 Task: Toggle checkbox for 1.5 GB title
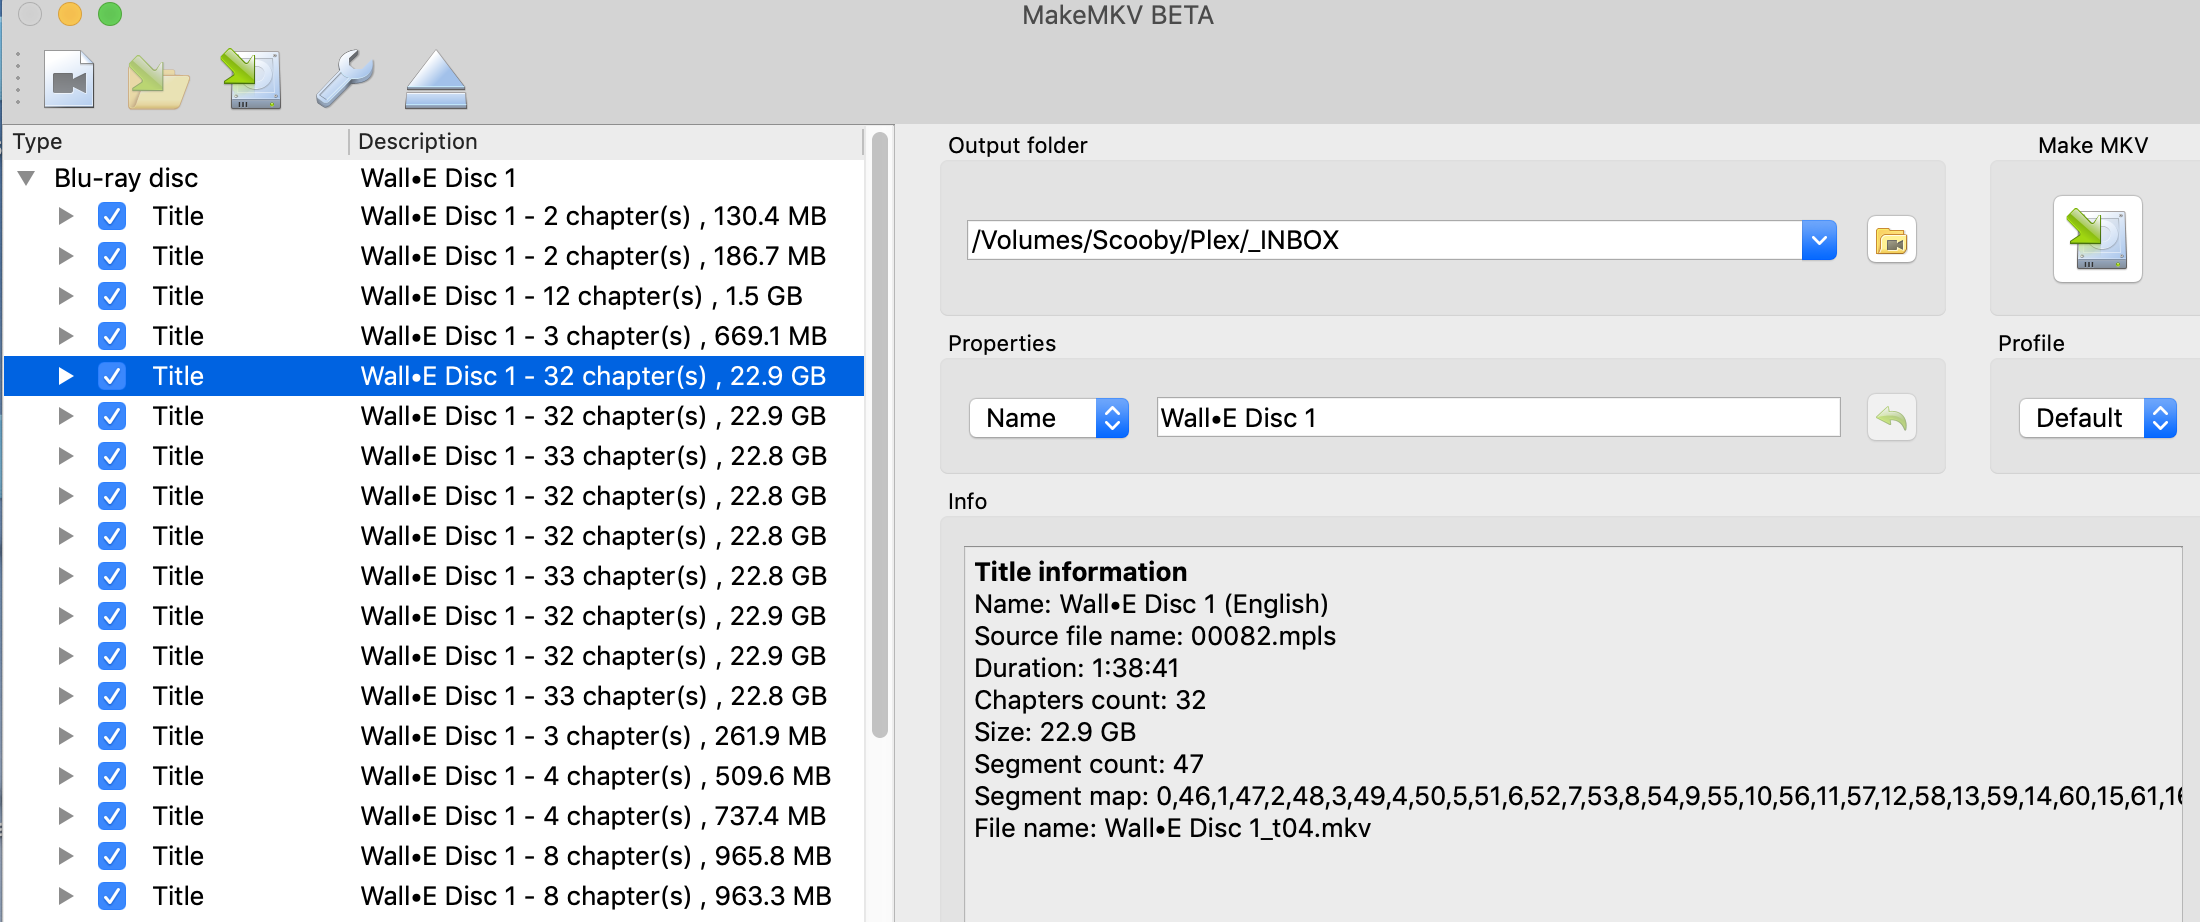(x=112, y=296)
